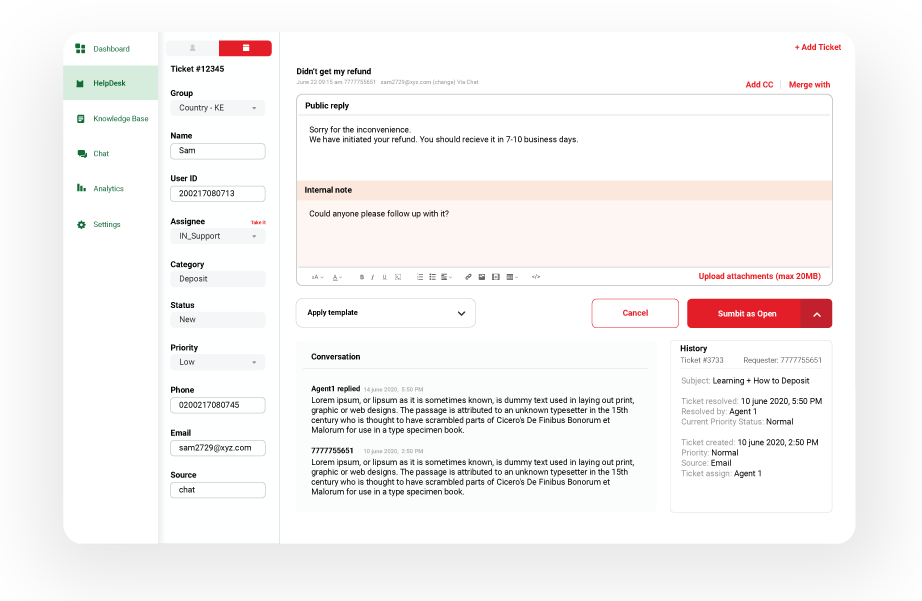The height and width of the screenshot is (601, 922).
Task: Apply bold formatting in the reply editor
Action: [361, 277]
